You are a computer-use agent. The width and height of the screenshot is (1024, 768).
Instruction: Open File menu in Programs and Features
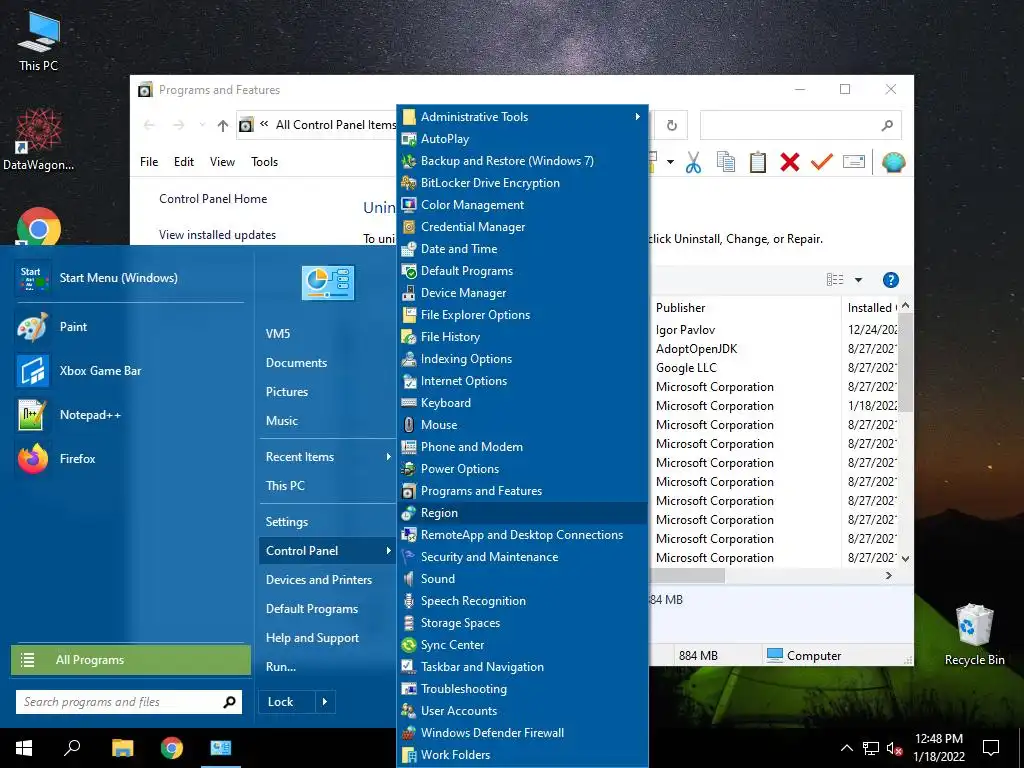click(x=149, y=162)
